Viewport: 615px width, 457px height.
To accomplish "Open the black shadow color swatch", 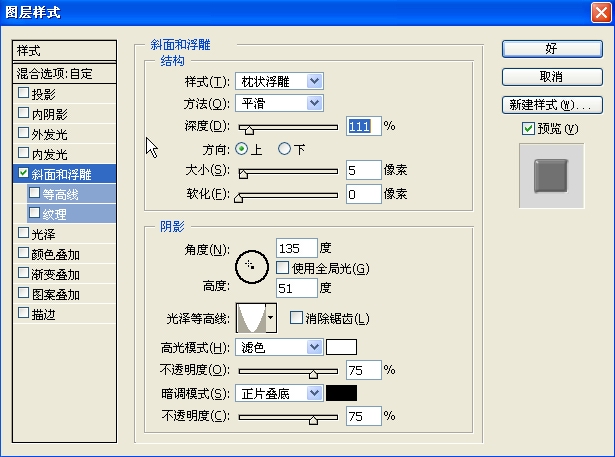I will (x=341, y=393).
